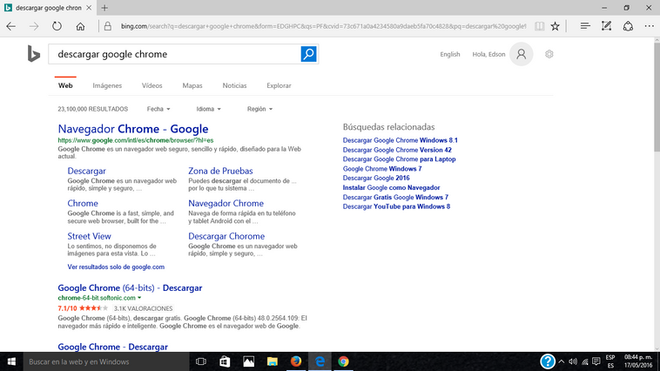Open Zona de Pruebas sublink

pos(221,171)
